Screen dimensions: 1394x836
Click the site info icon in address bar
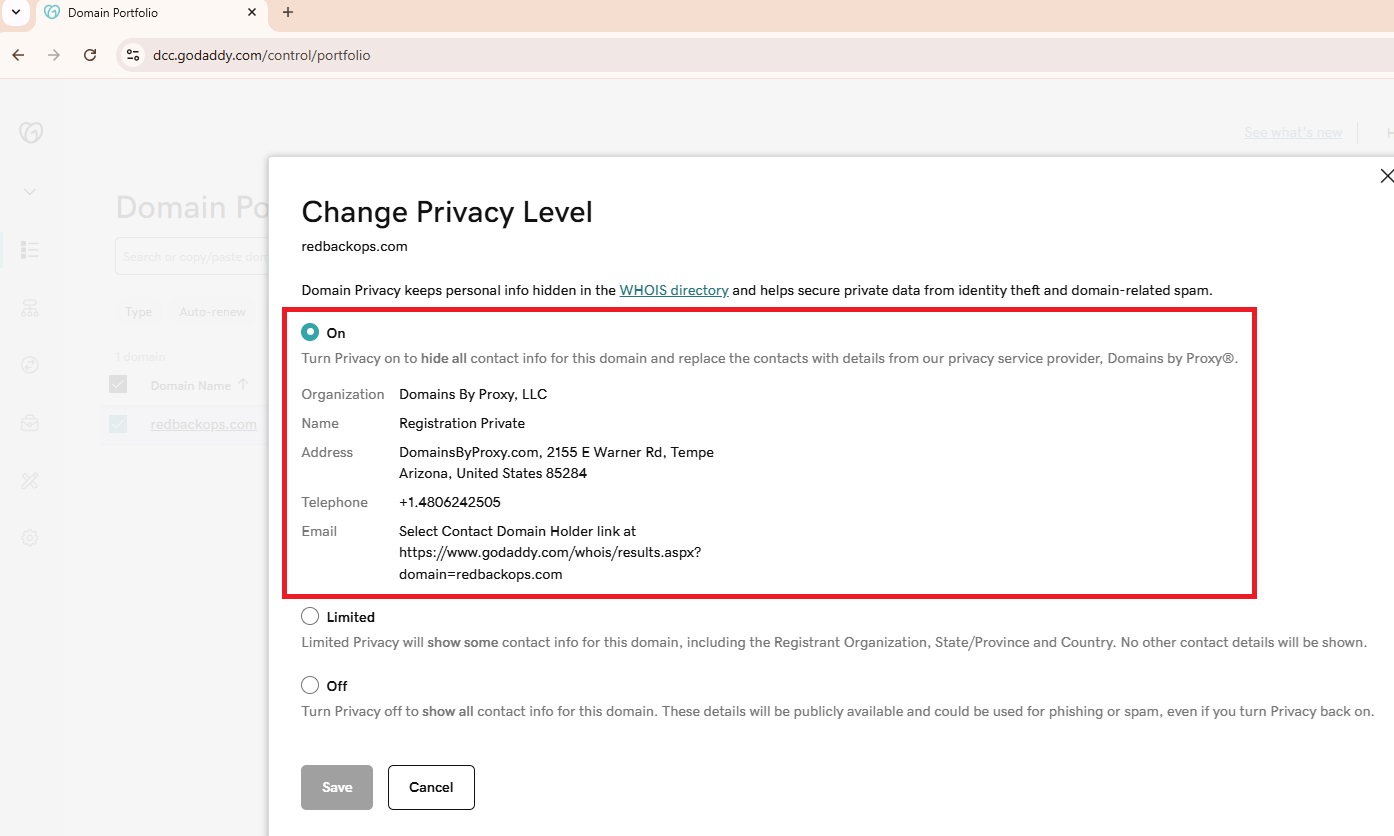coord(132,55)
